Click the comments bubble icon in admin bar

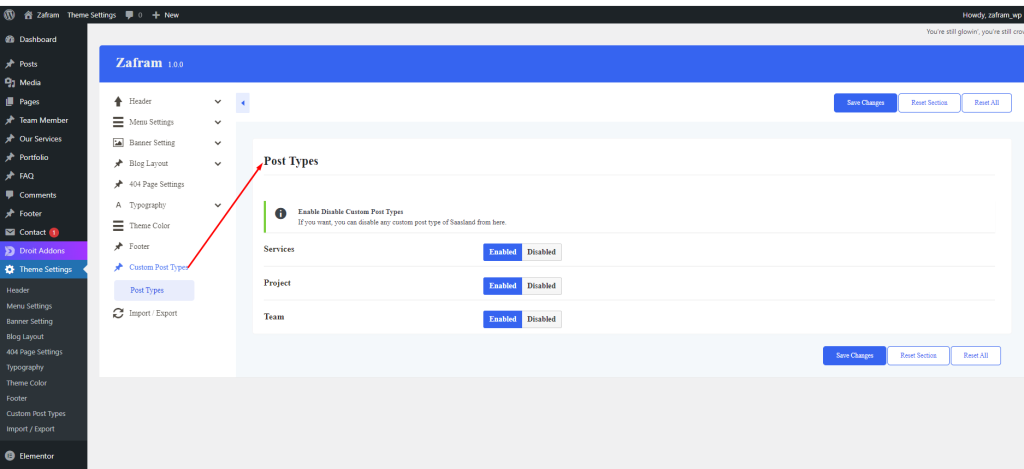(x=130, y=15)
